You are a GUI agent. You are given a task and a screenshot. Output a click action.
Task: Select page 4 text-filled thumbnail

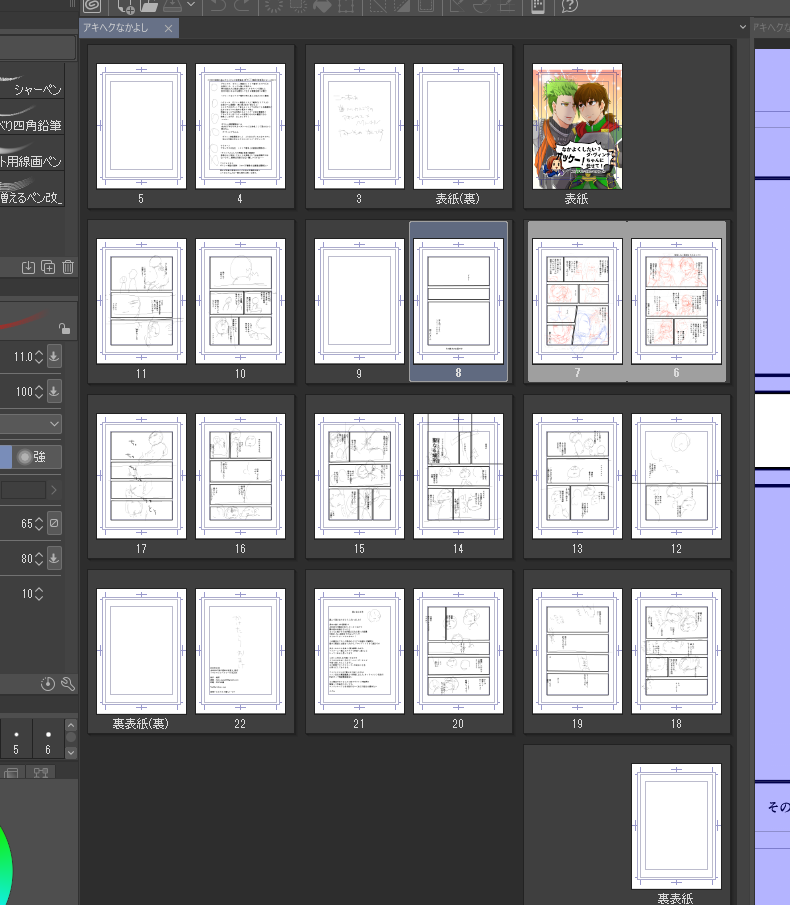240,126
